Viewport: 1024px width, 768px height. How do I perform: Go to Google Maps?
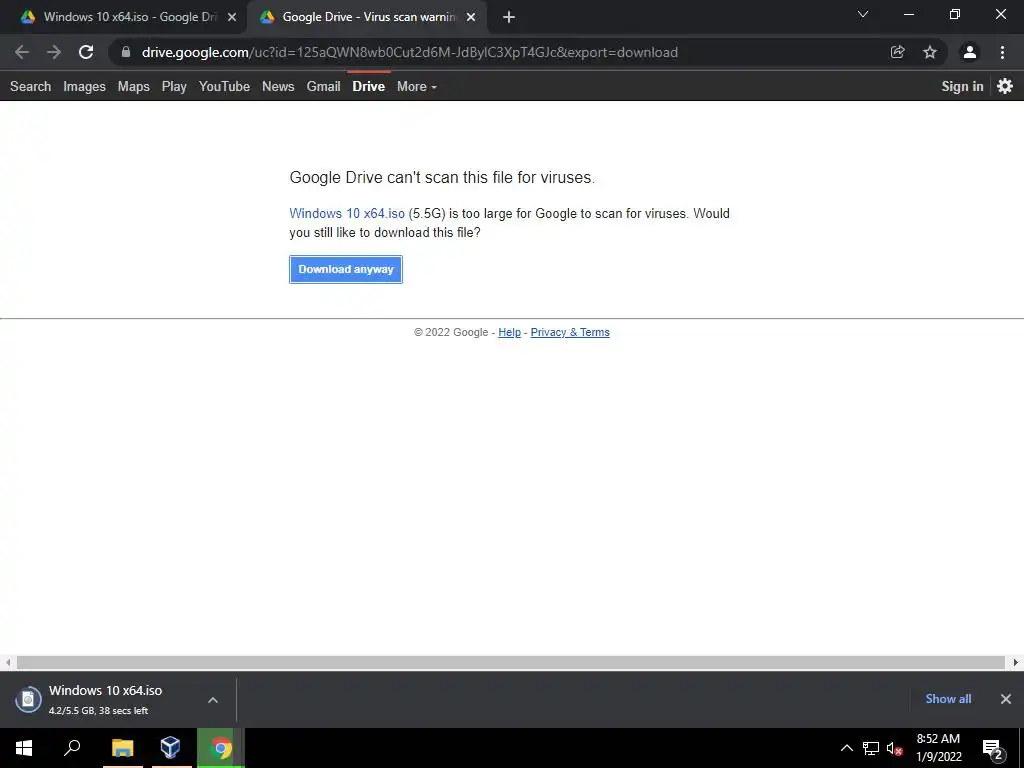coord(134,86)
